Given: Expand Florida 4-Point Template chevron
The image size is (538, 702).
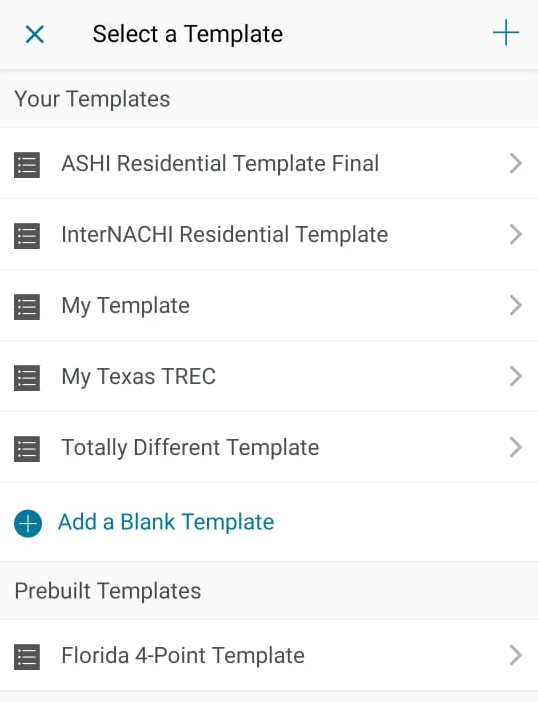Looking at the screenshot, I should coord(516,655).
